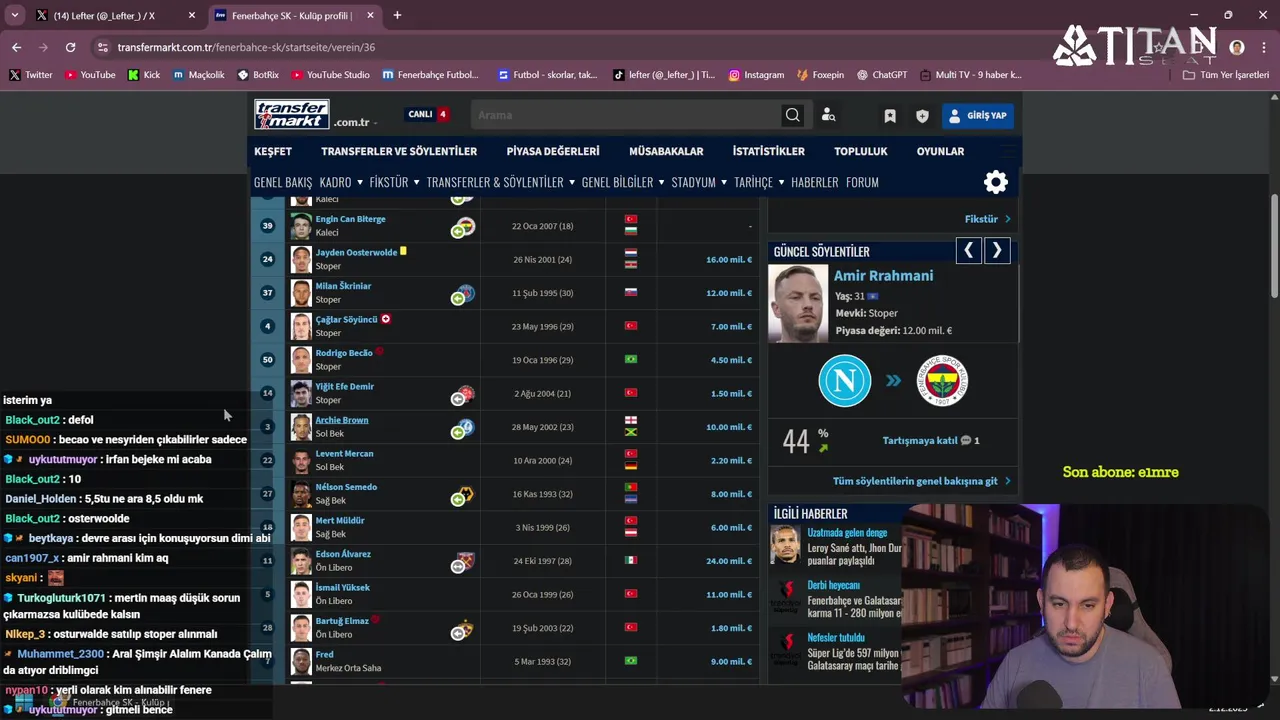Click the search magnifier icon
Viewport: 1280px width, 720px height.
pyautogui.click(x=792, y=115)
